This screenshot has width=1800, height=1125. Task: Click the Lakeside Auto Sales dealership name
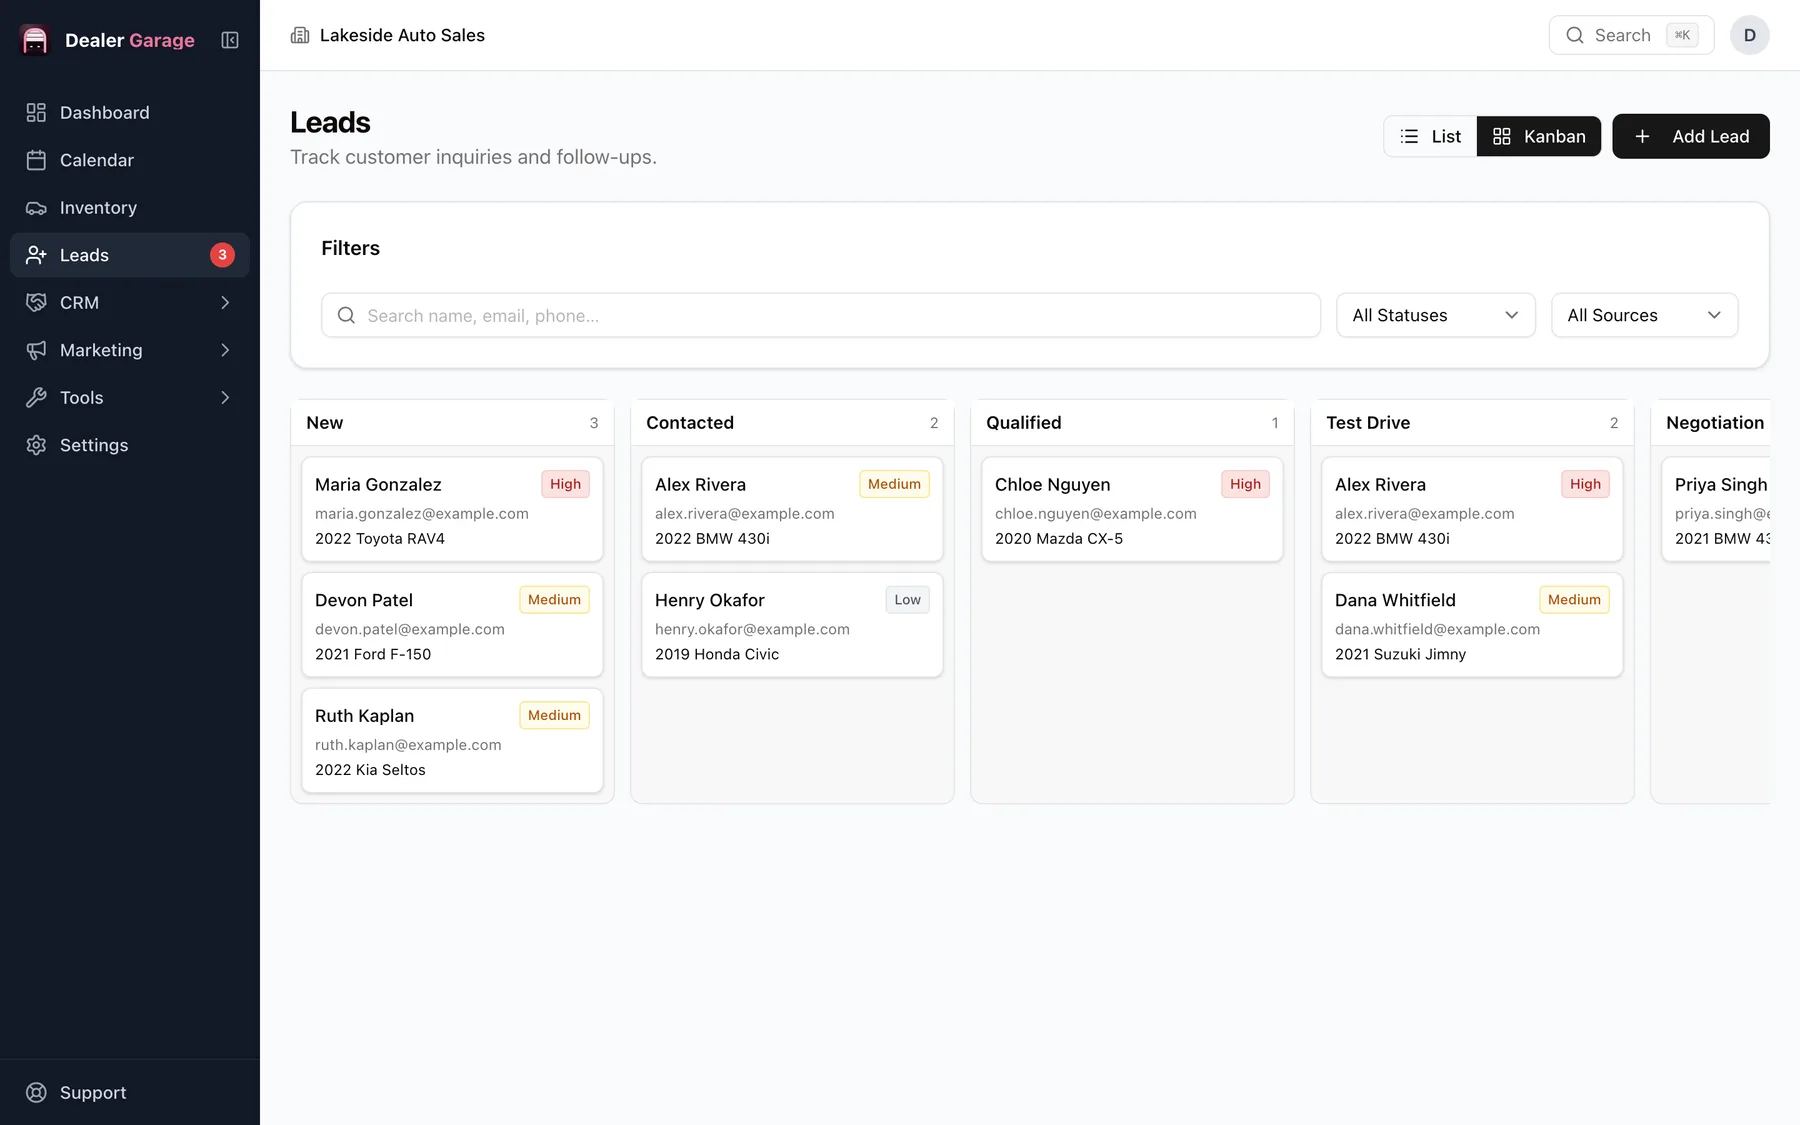pos(402,35)
